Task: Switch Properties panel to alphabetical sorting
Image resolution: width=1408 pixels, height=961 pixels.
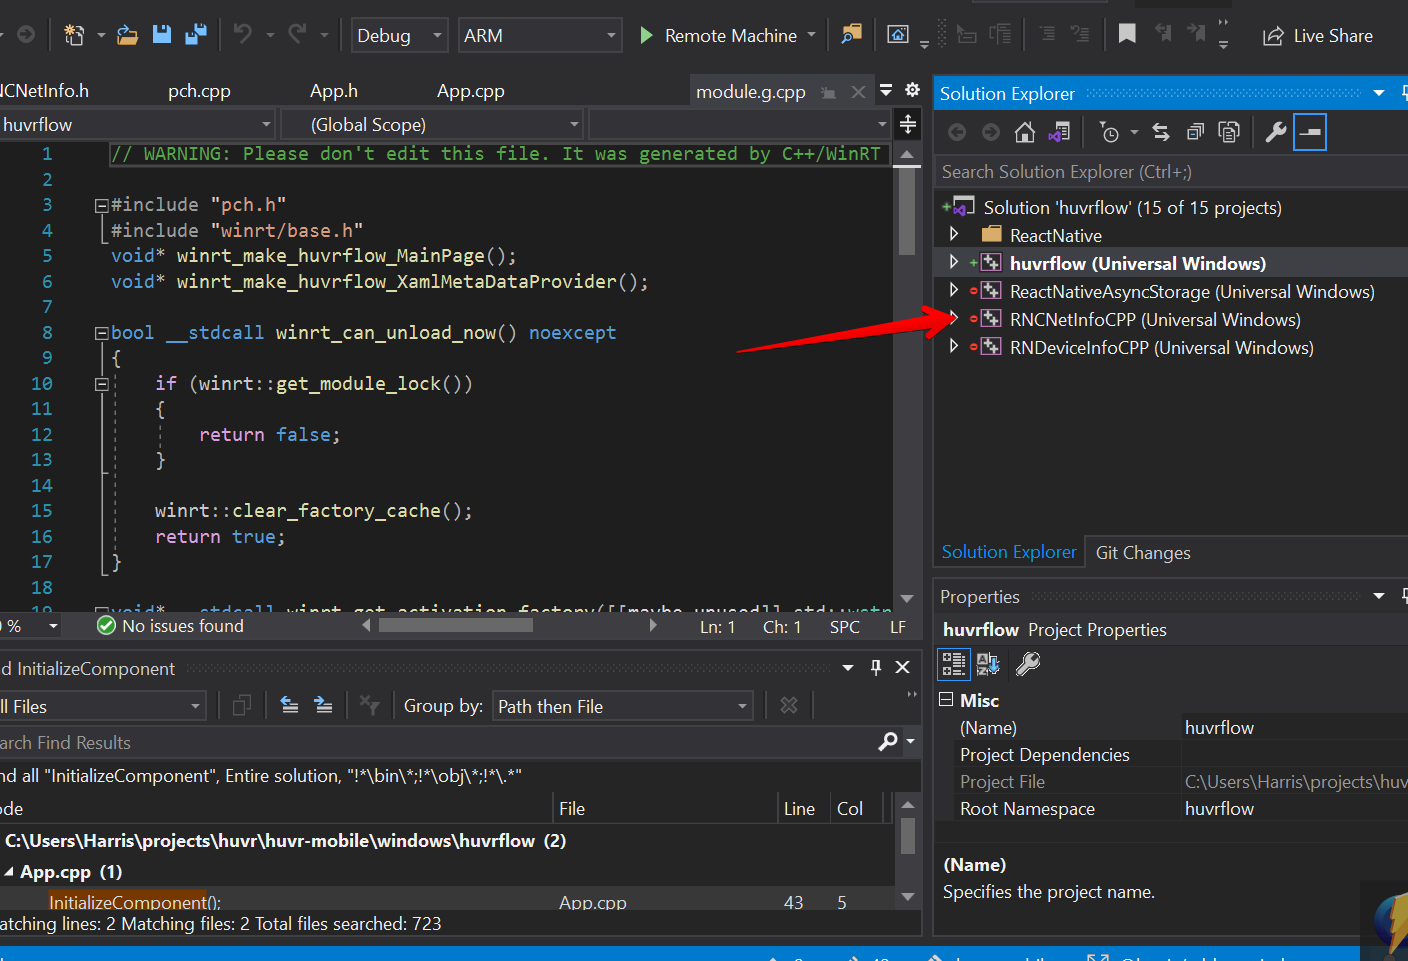Action: pos(988,663)
